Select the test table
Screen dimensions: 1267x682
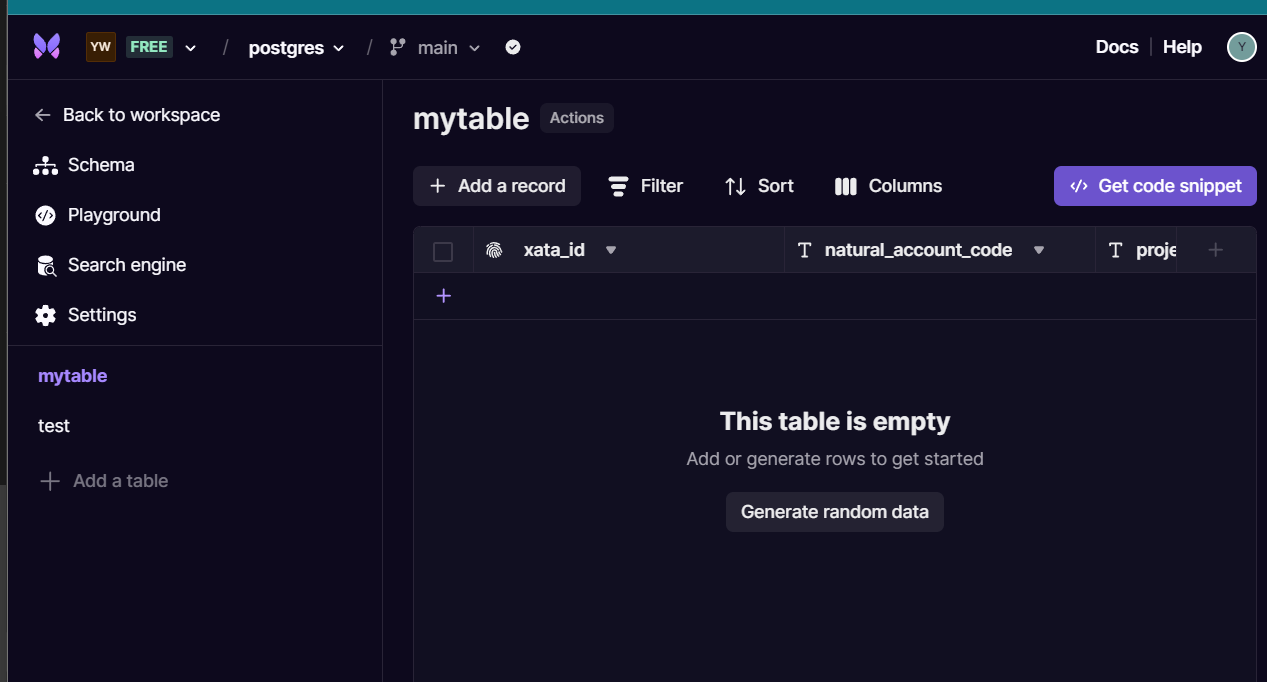[x=54, y=426]
